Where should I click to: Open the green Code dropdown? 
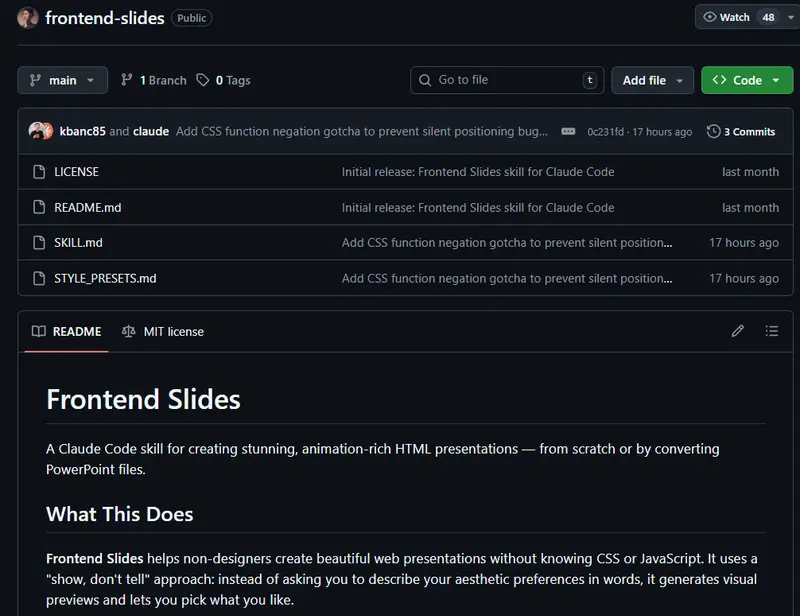[x=747, y=80]
